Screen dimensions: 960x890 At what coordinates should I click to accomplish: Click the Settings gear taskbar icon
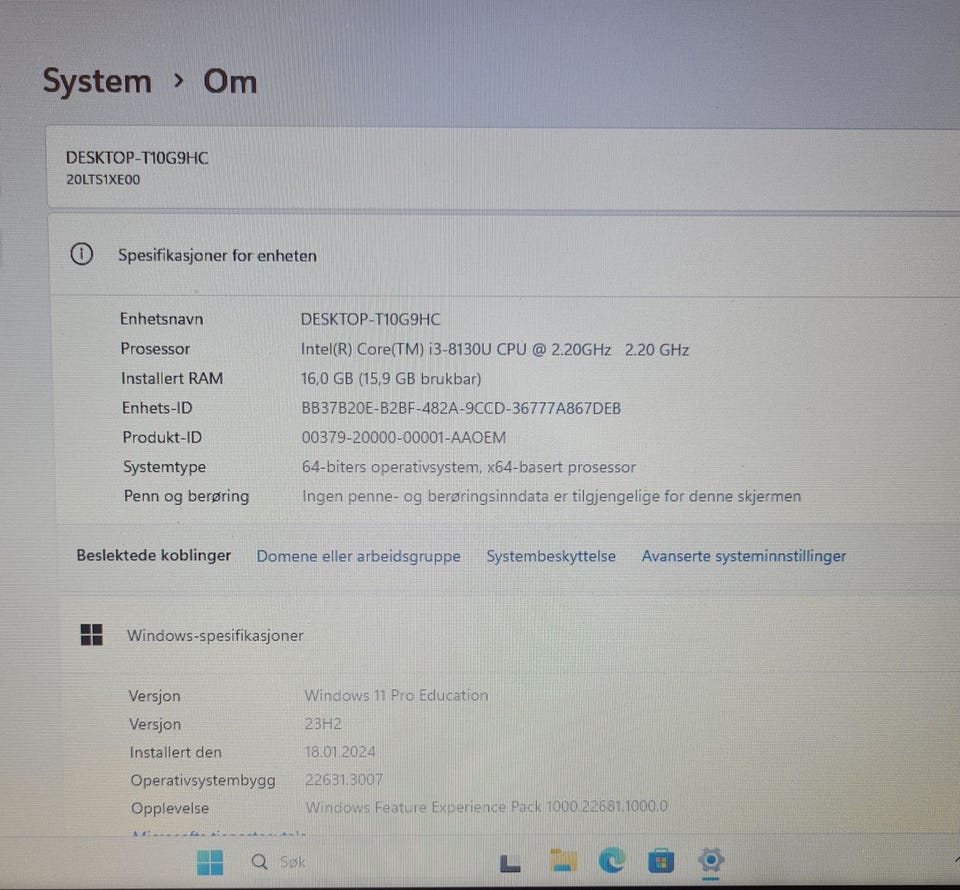point(711,860)
